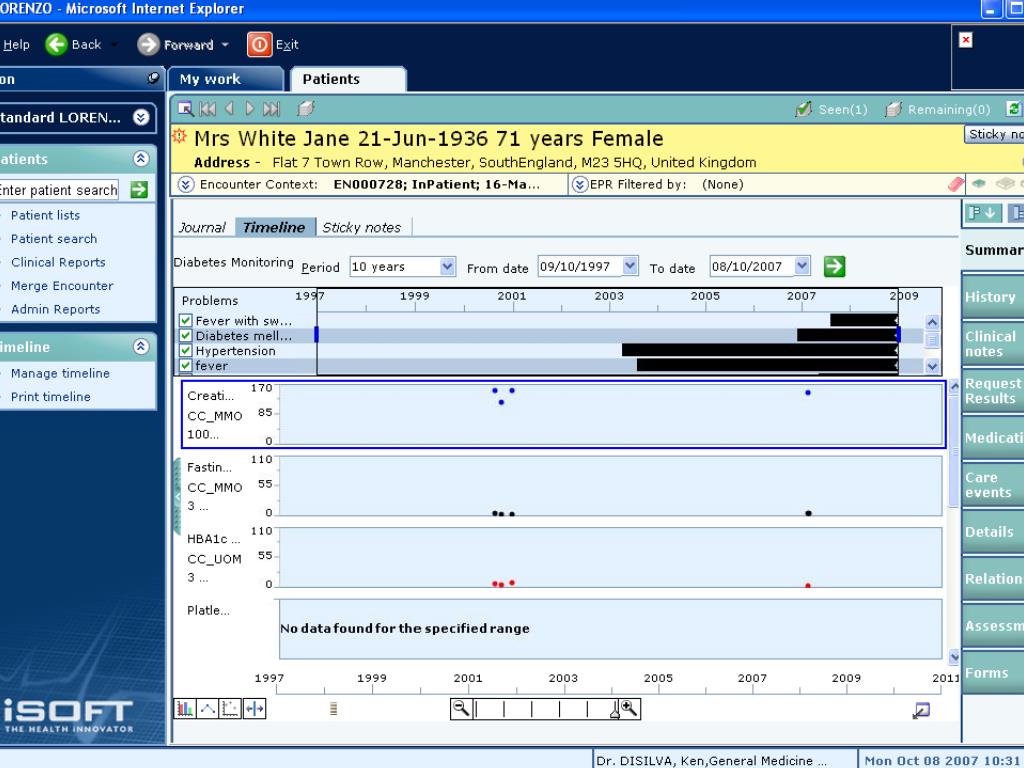Open Print timeline link
This screenshot has height=768, width=1024.
click(x=50, y=396)
